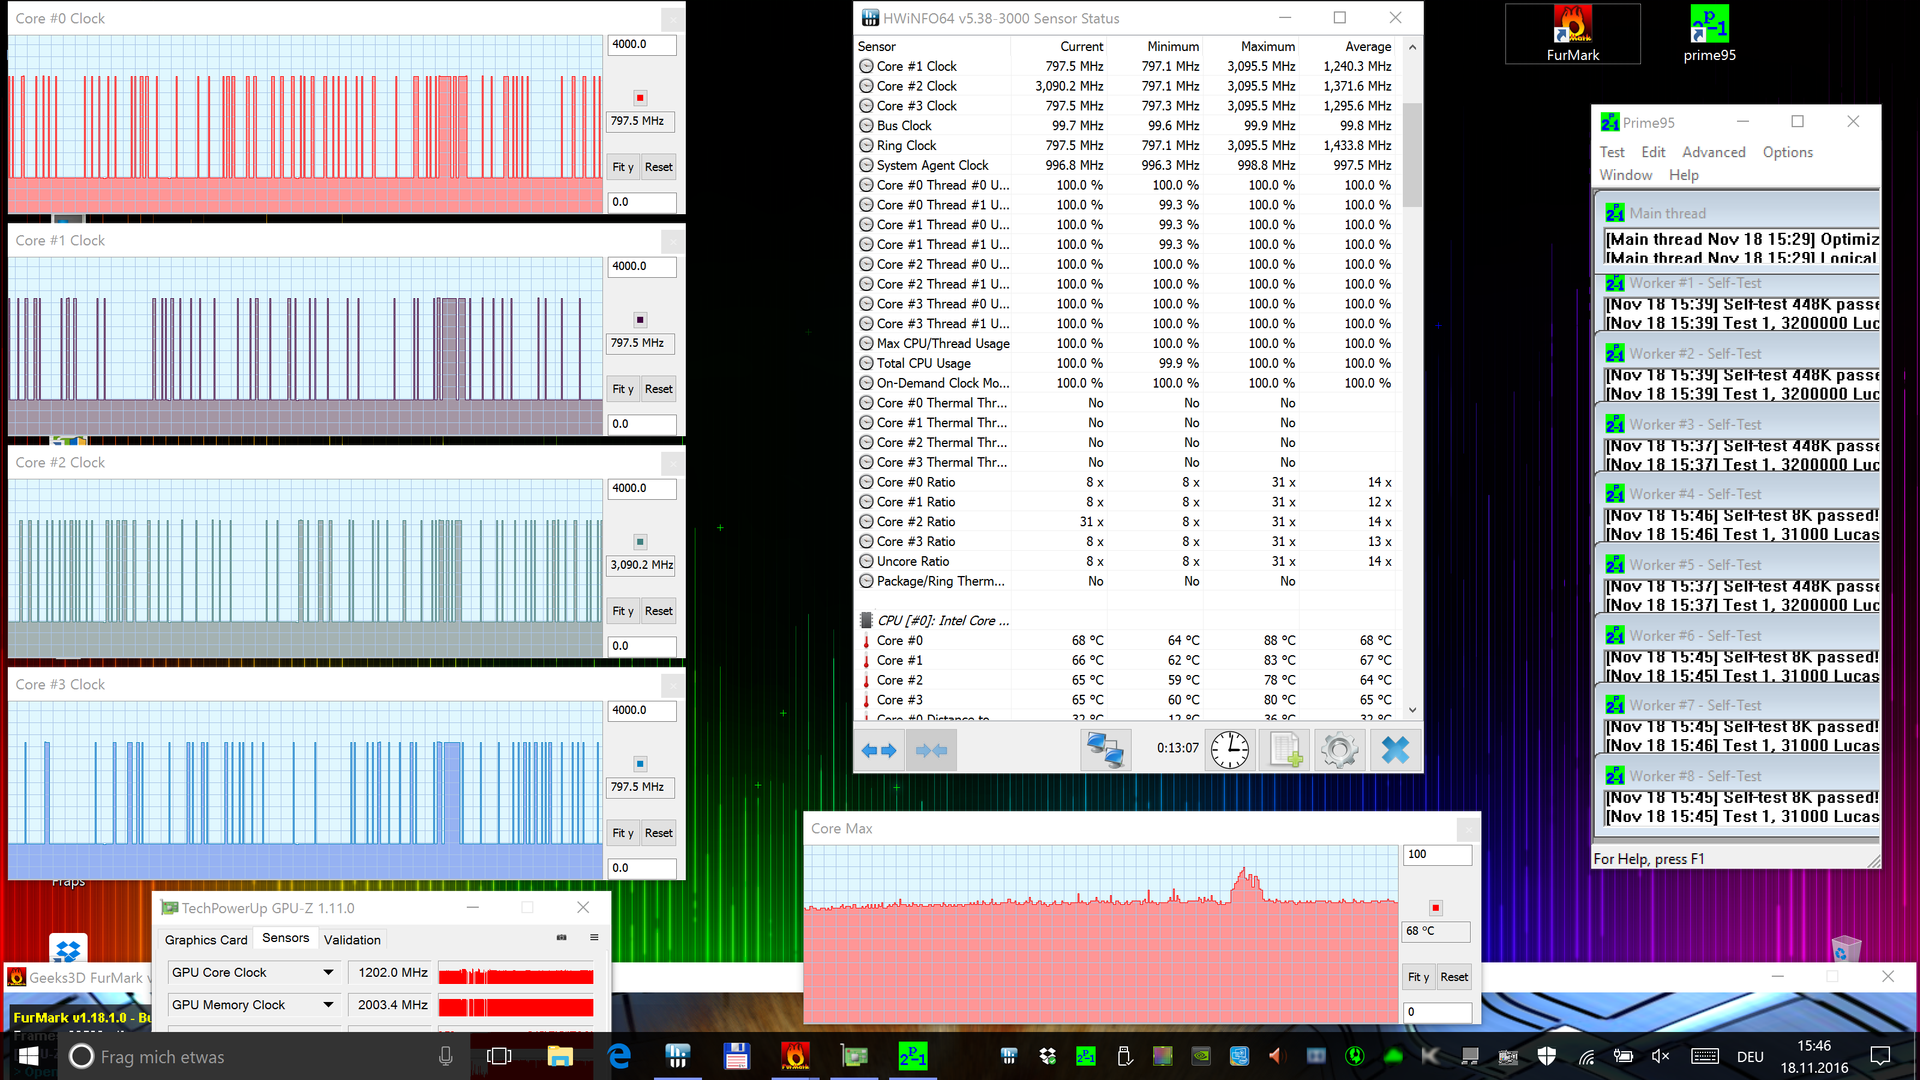The height and width of the screenshot is (1080, 1920).
Task: Click the clock reset timer icon
Action: [1229, 750]
